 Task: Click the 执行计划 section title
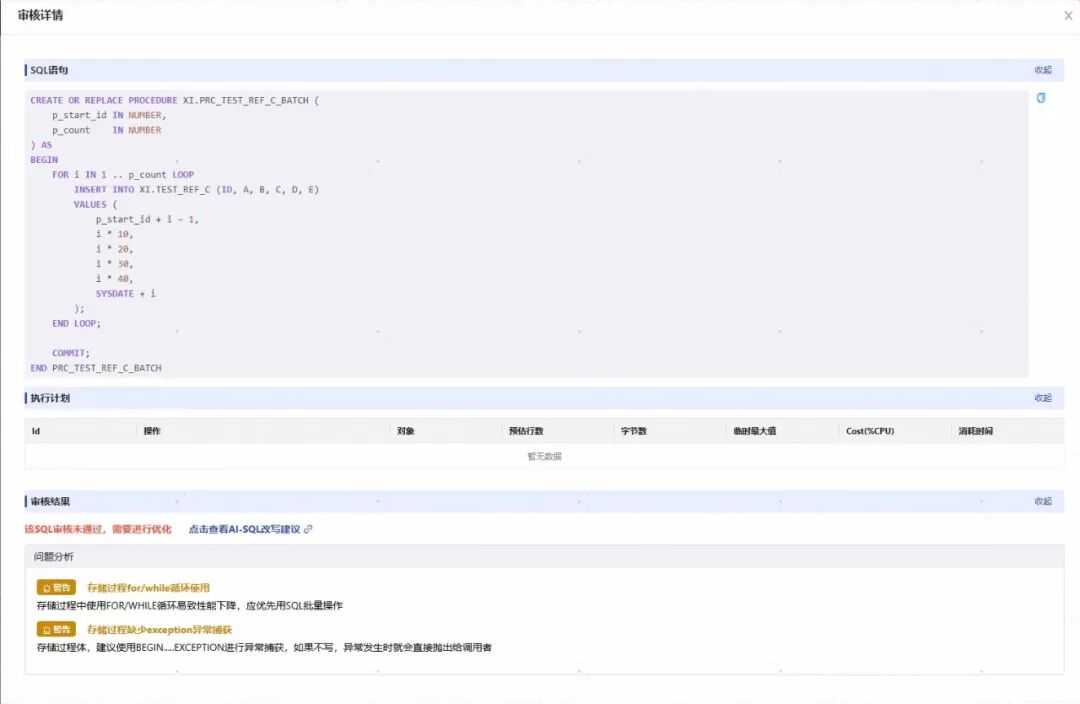(50, 397)
